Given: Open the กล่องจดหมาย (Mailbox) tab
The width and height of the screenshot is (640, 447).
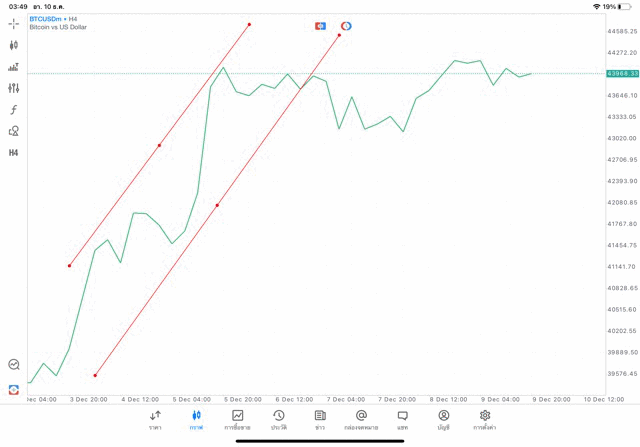Looking at the screenshot, I should click(x=361, y=419).
